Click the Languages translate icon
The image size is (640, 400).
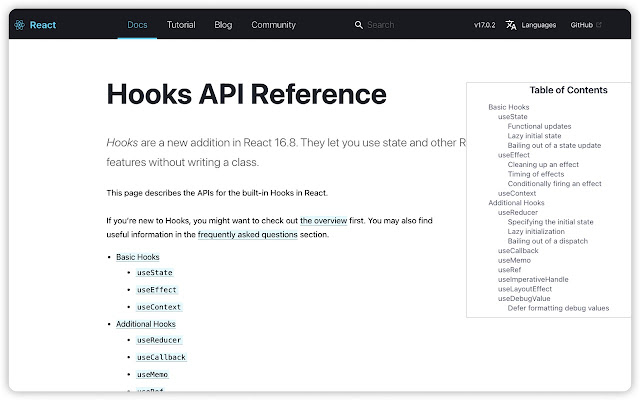coord(511,25)
